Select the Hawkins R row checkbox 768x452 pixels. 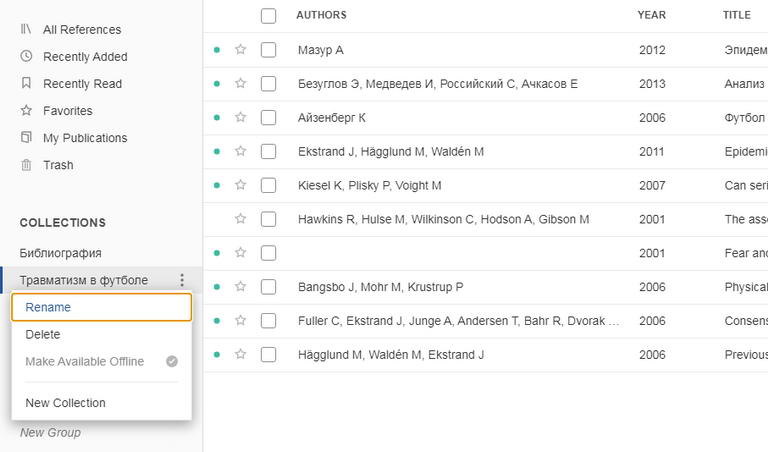point(268,219)
